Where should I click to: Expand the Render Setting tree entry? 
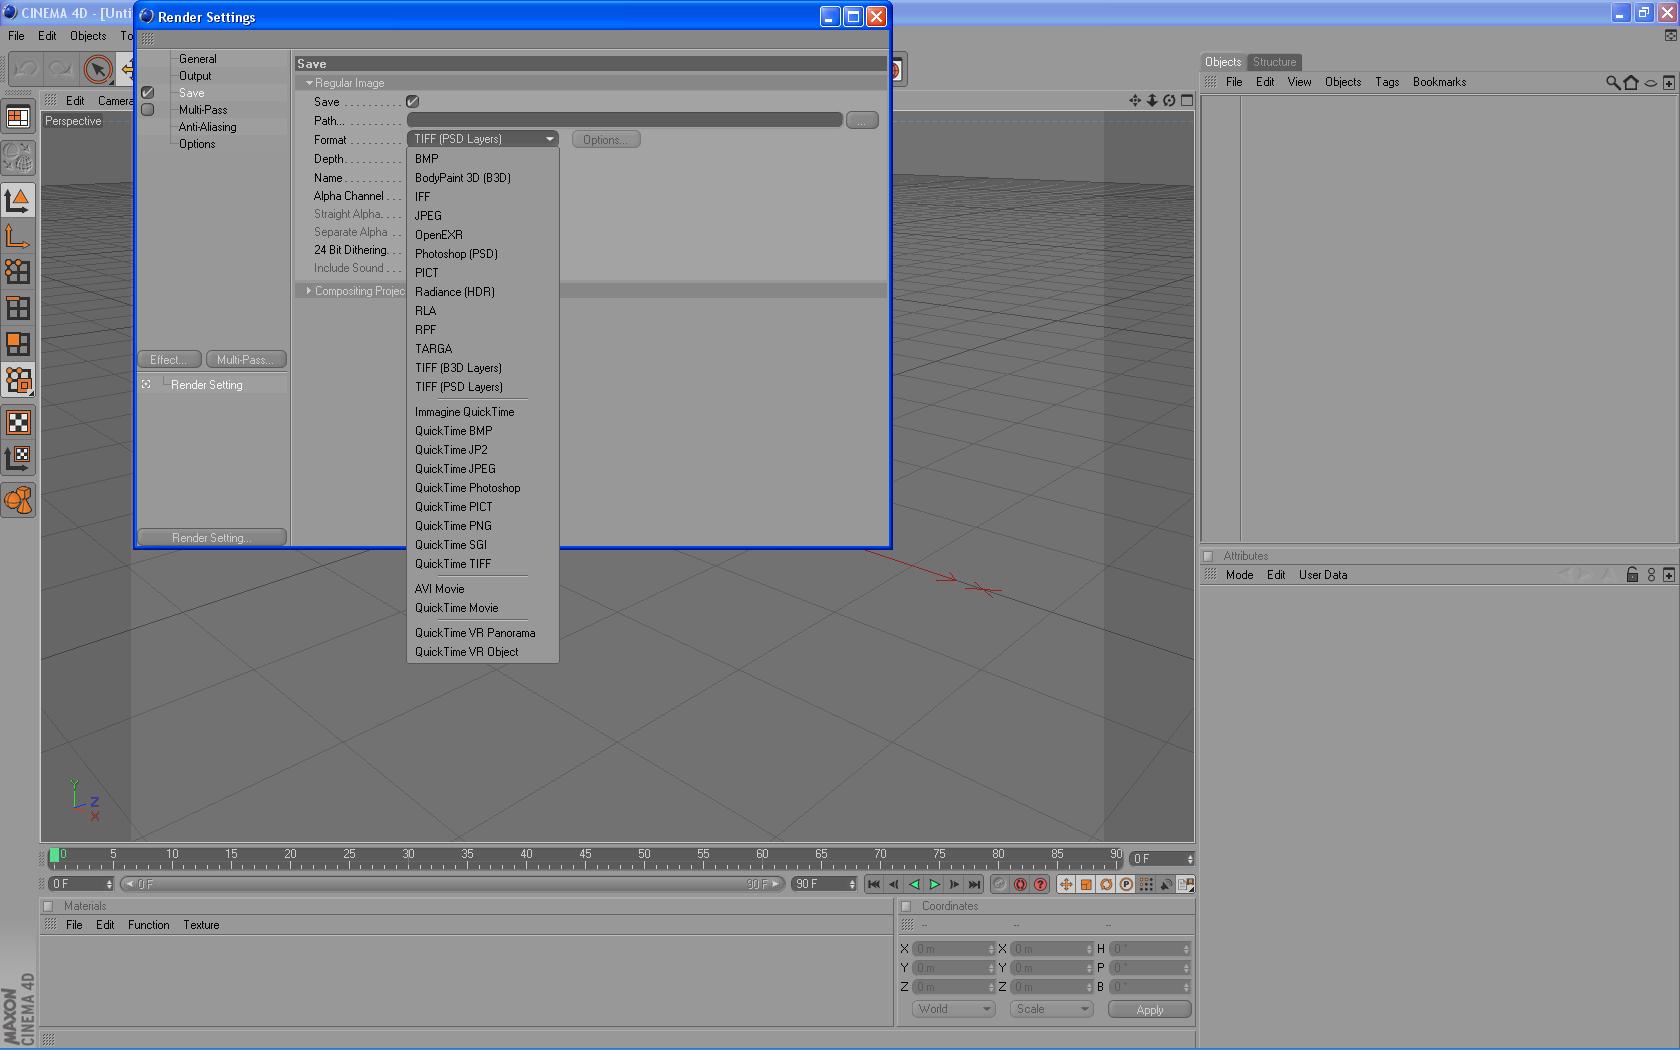coord(146,384)
